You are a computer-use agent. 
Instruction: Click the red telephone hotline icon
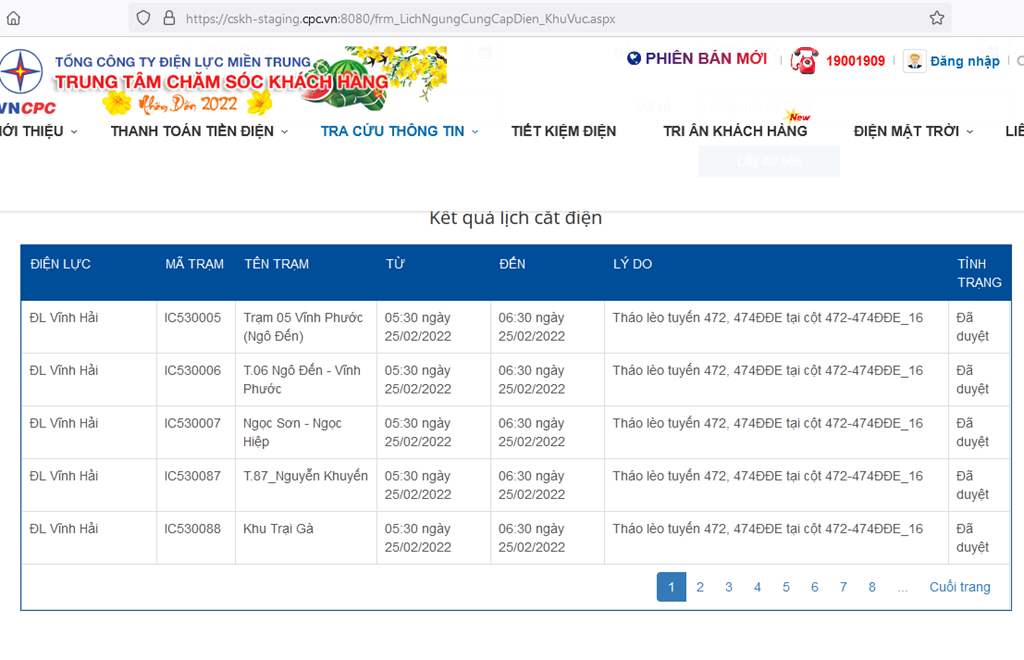click(x=804, y=61)
